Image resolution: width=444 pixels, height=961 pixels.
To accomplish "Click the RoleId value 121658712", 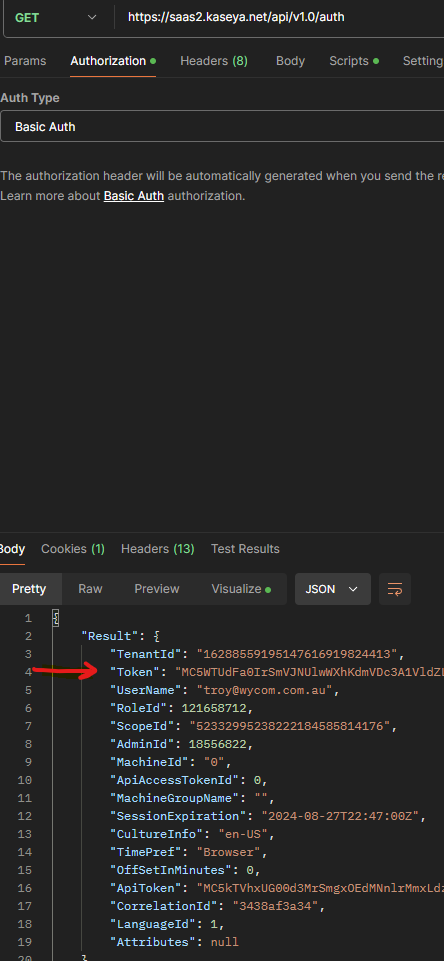I will coord(214,708).
